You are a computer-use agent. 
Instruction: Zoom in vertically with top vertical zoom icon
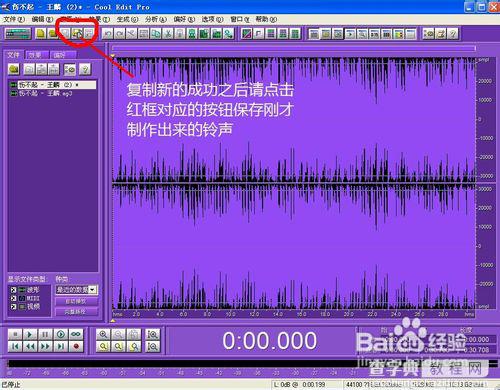click(153, 334)
